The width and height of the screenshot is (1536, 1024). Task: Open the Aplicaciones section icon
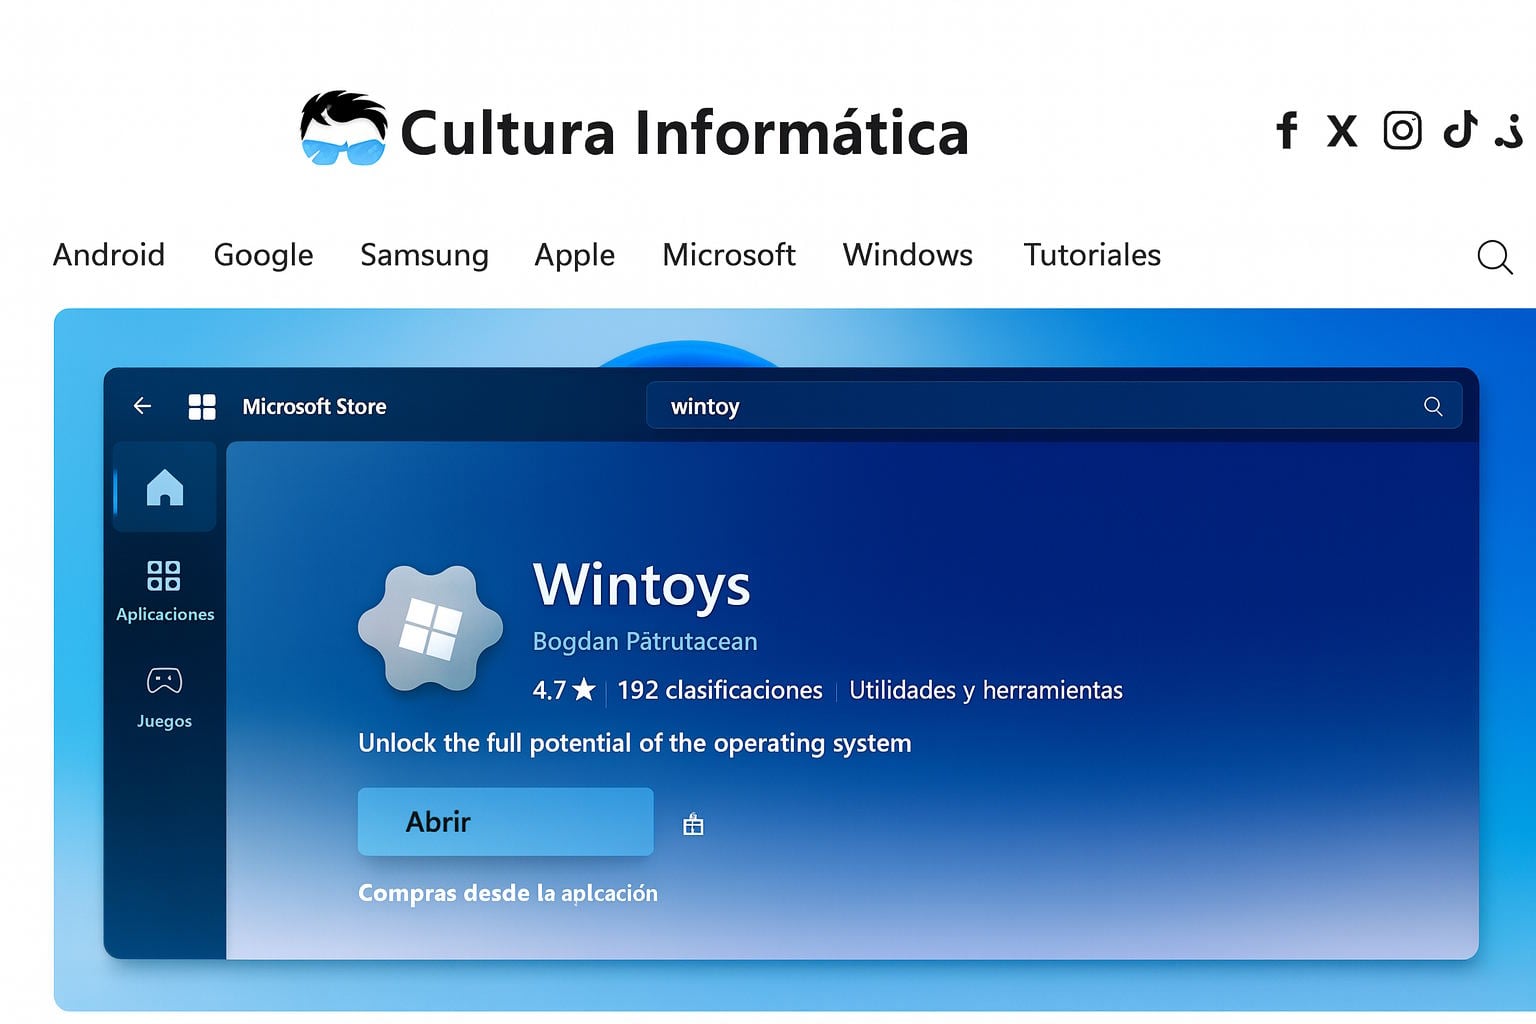point(164,575)
